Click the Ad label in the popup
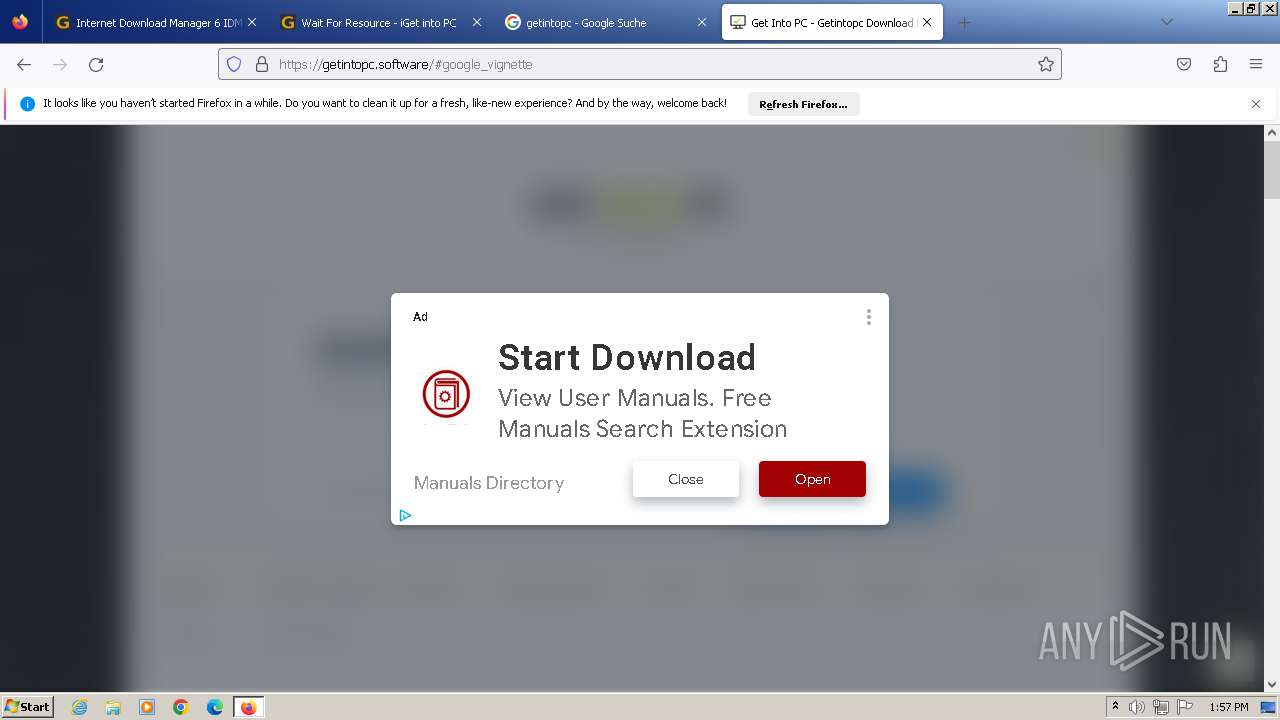 tap(420, 317)
